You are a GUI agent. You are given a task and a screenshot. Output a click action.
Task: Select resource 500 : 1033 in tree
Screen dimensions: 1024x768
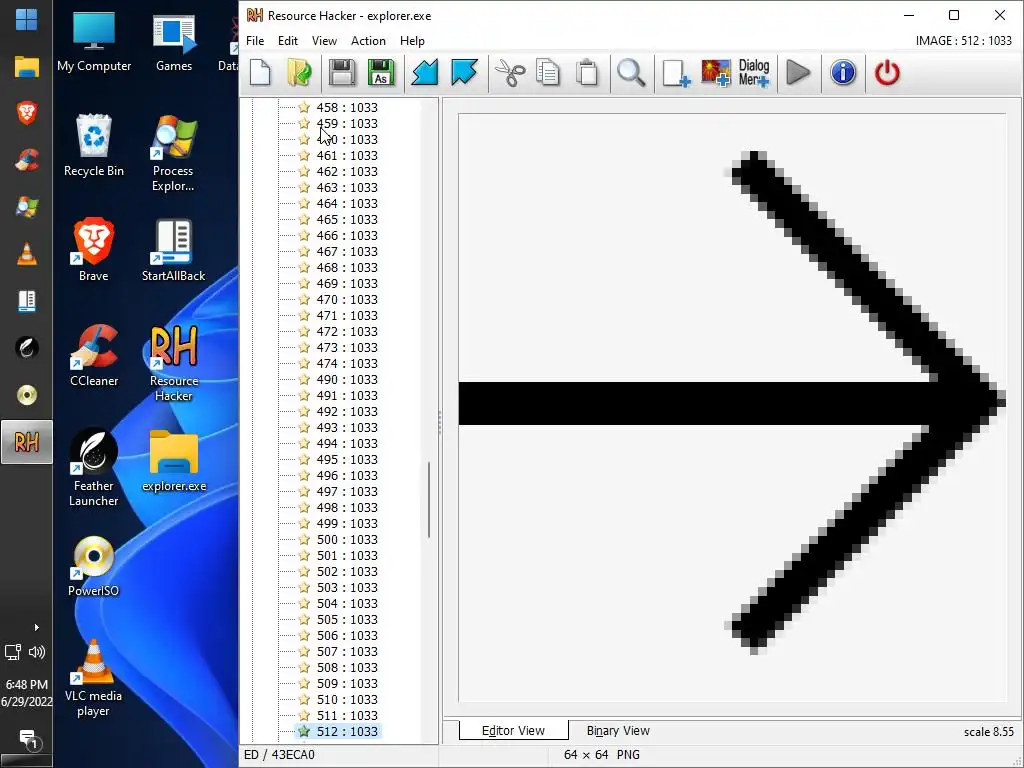(347, 539)
